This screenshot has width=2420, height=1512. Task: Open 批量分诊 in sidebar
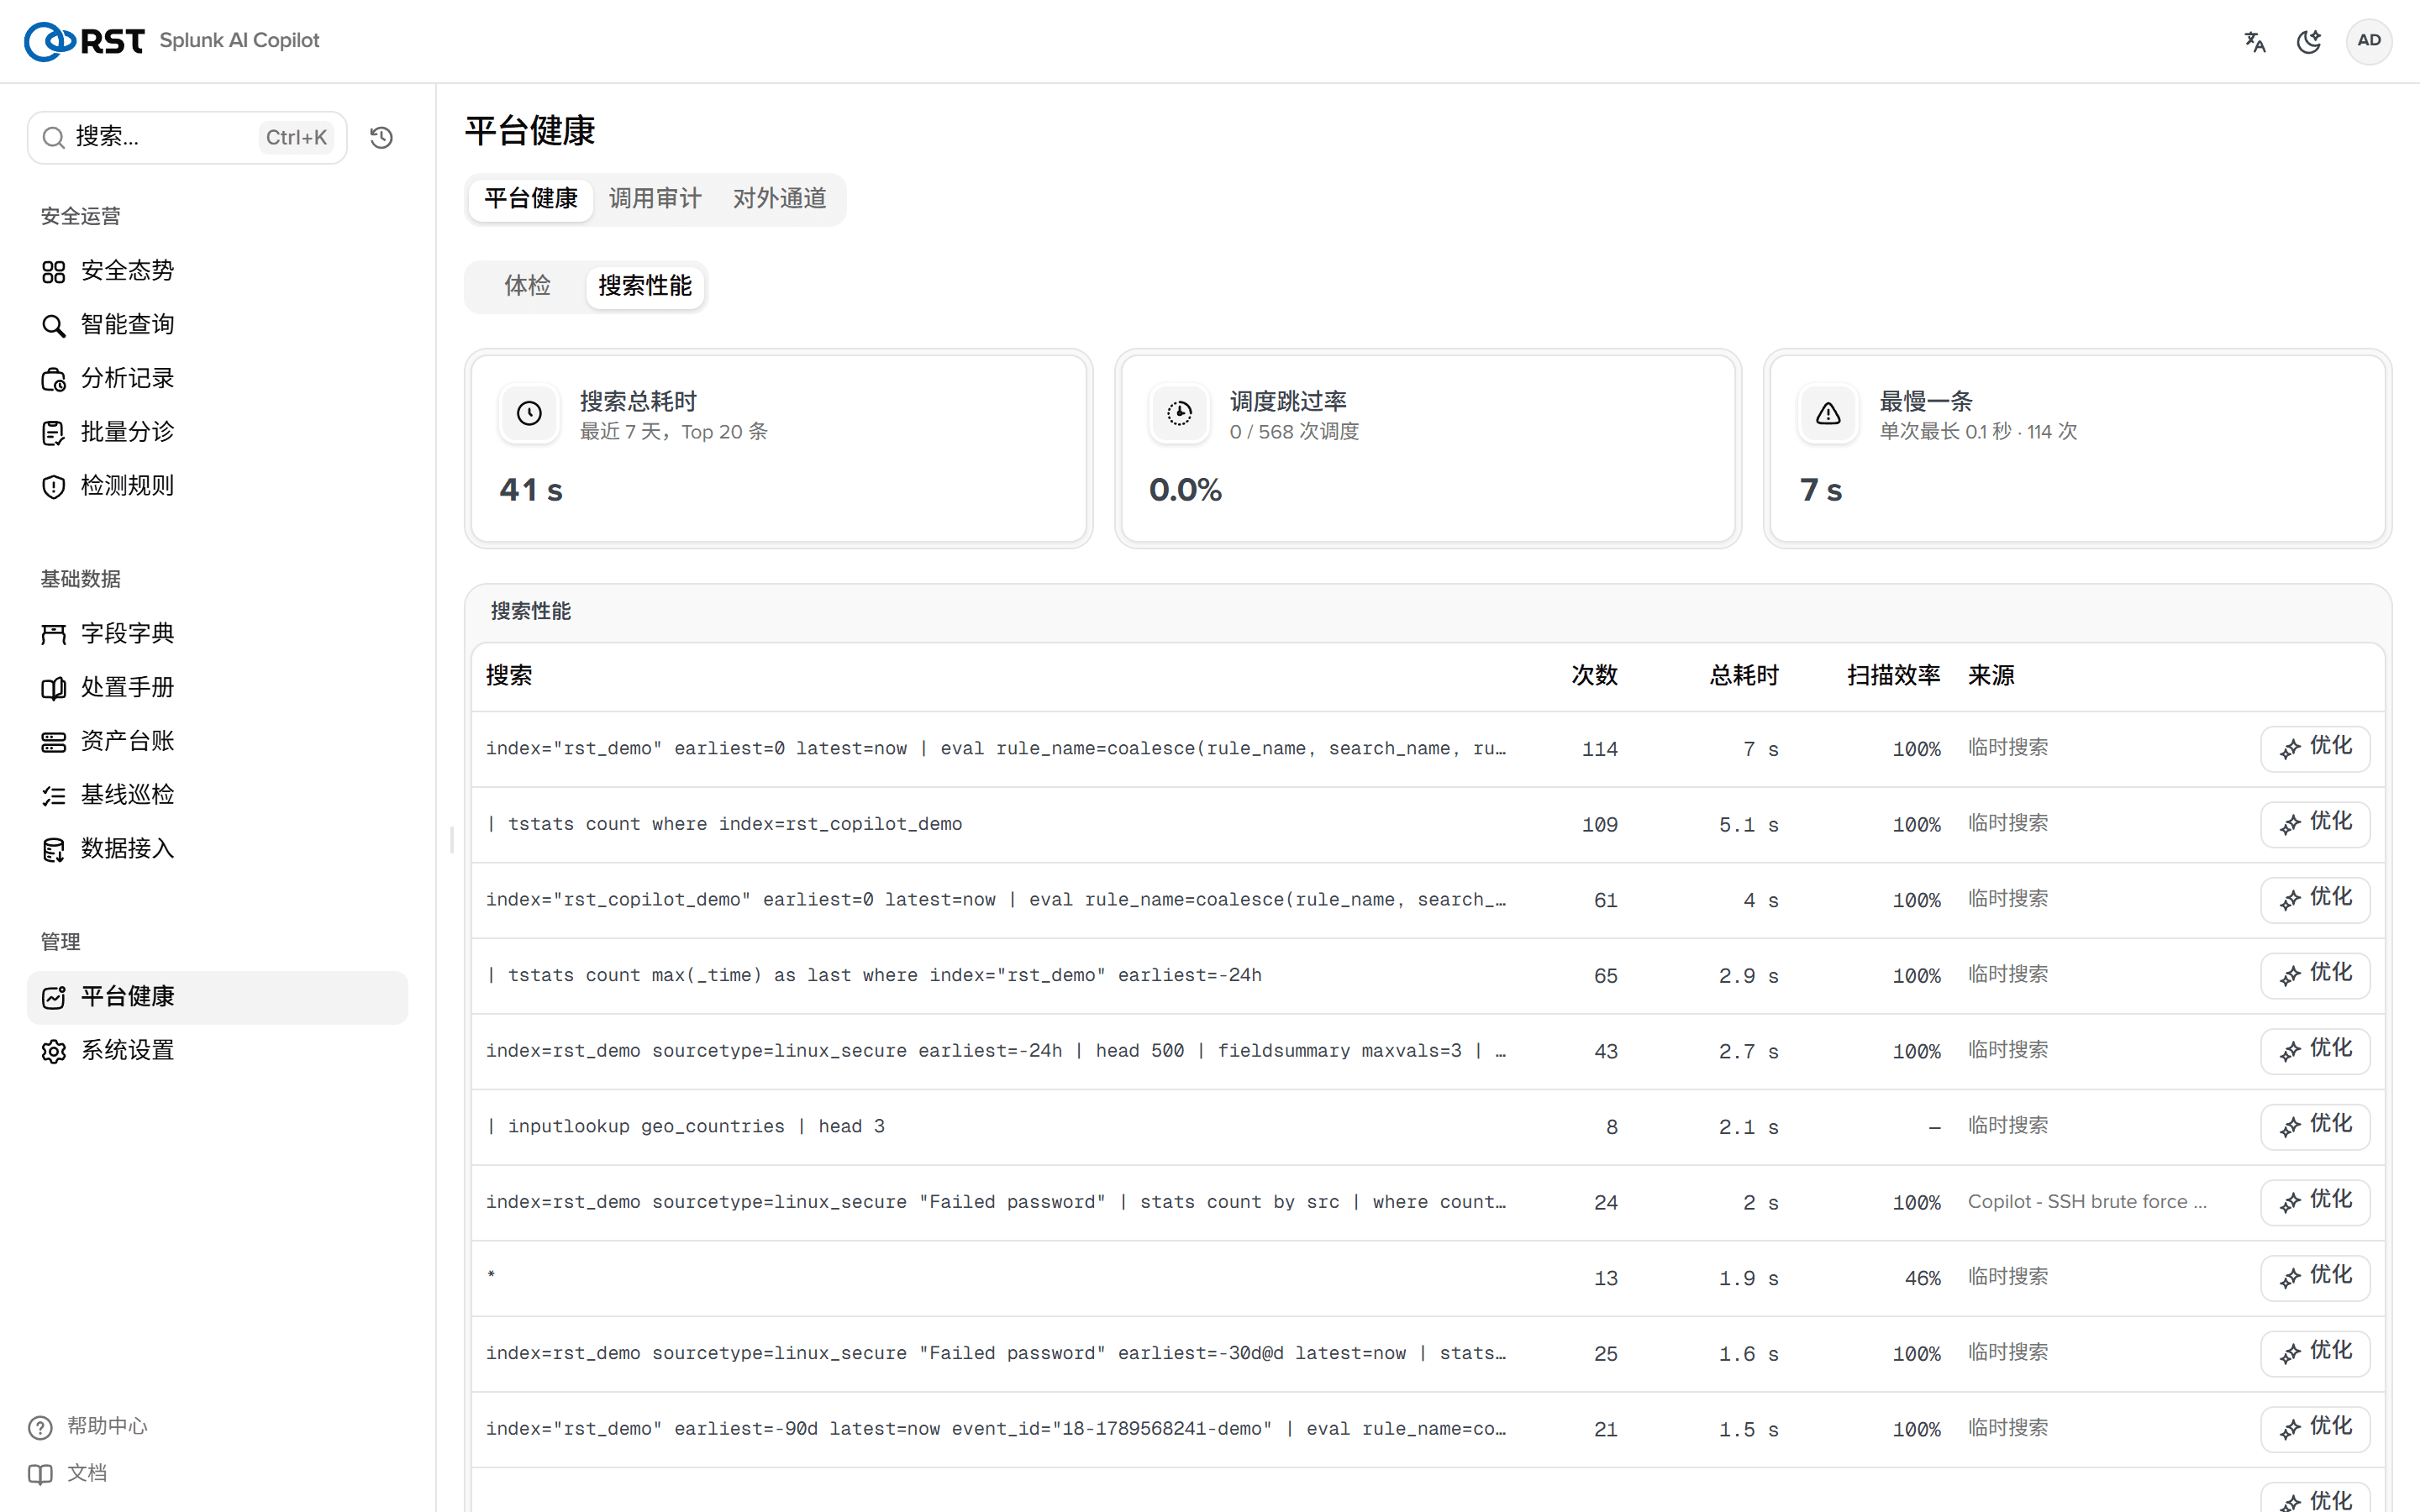click(217, 432)
